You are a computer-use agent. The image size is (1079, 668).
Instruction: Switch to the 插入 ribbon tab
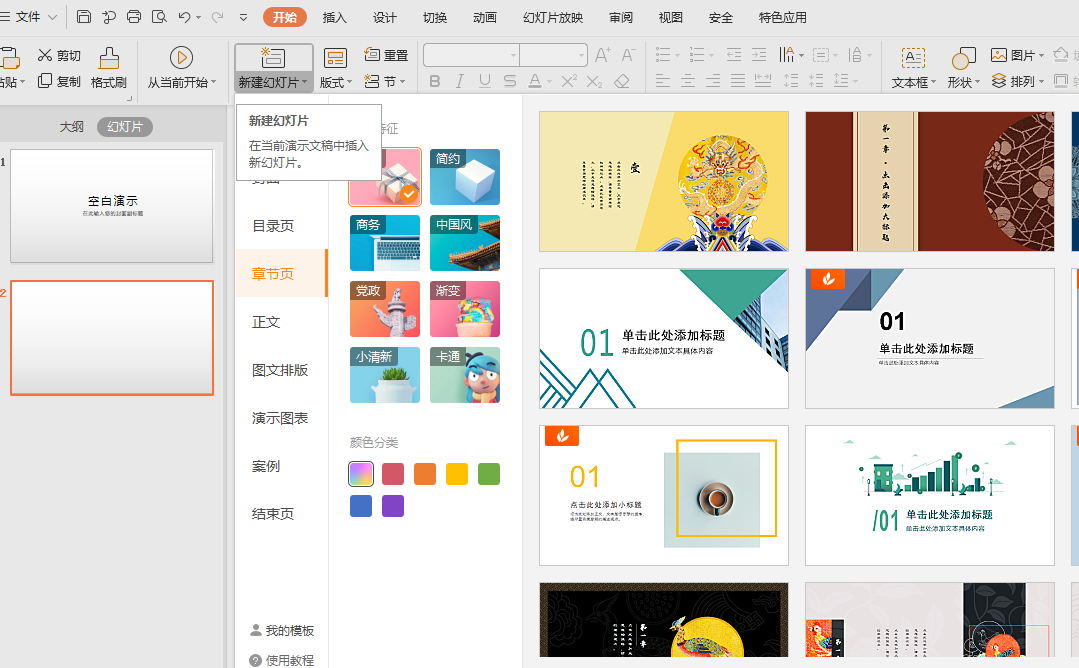pyautogui.click(x=335, y=18)
